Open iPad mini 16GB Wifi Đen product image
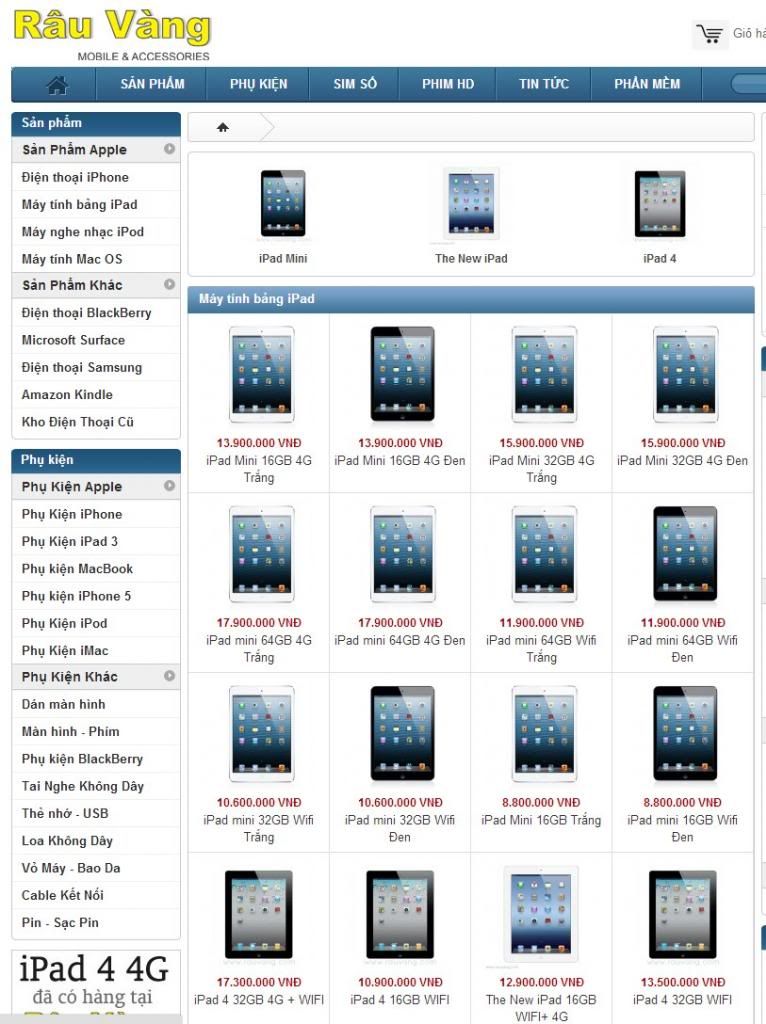The image size is (766, 1024). 685,733
